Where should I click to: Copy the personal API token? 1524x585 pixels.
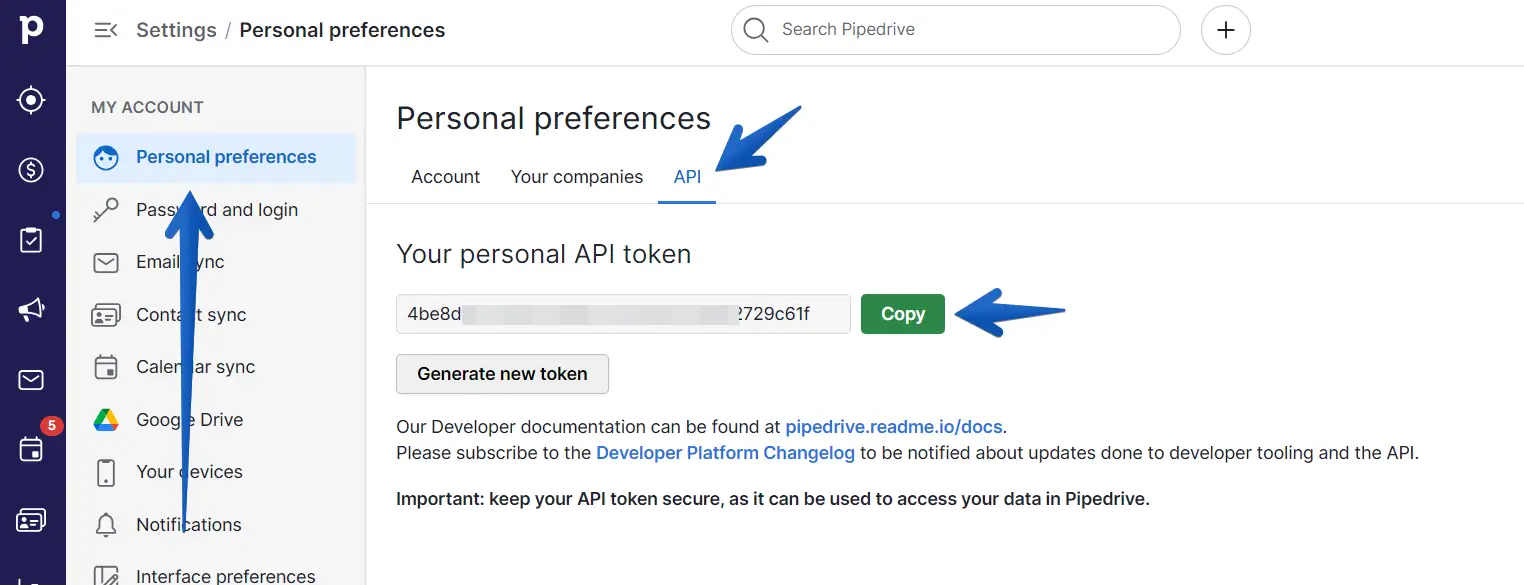point(902,314)
